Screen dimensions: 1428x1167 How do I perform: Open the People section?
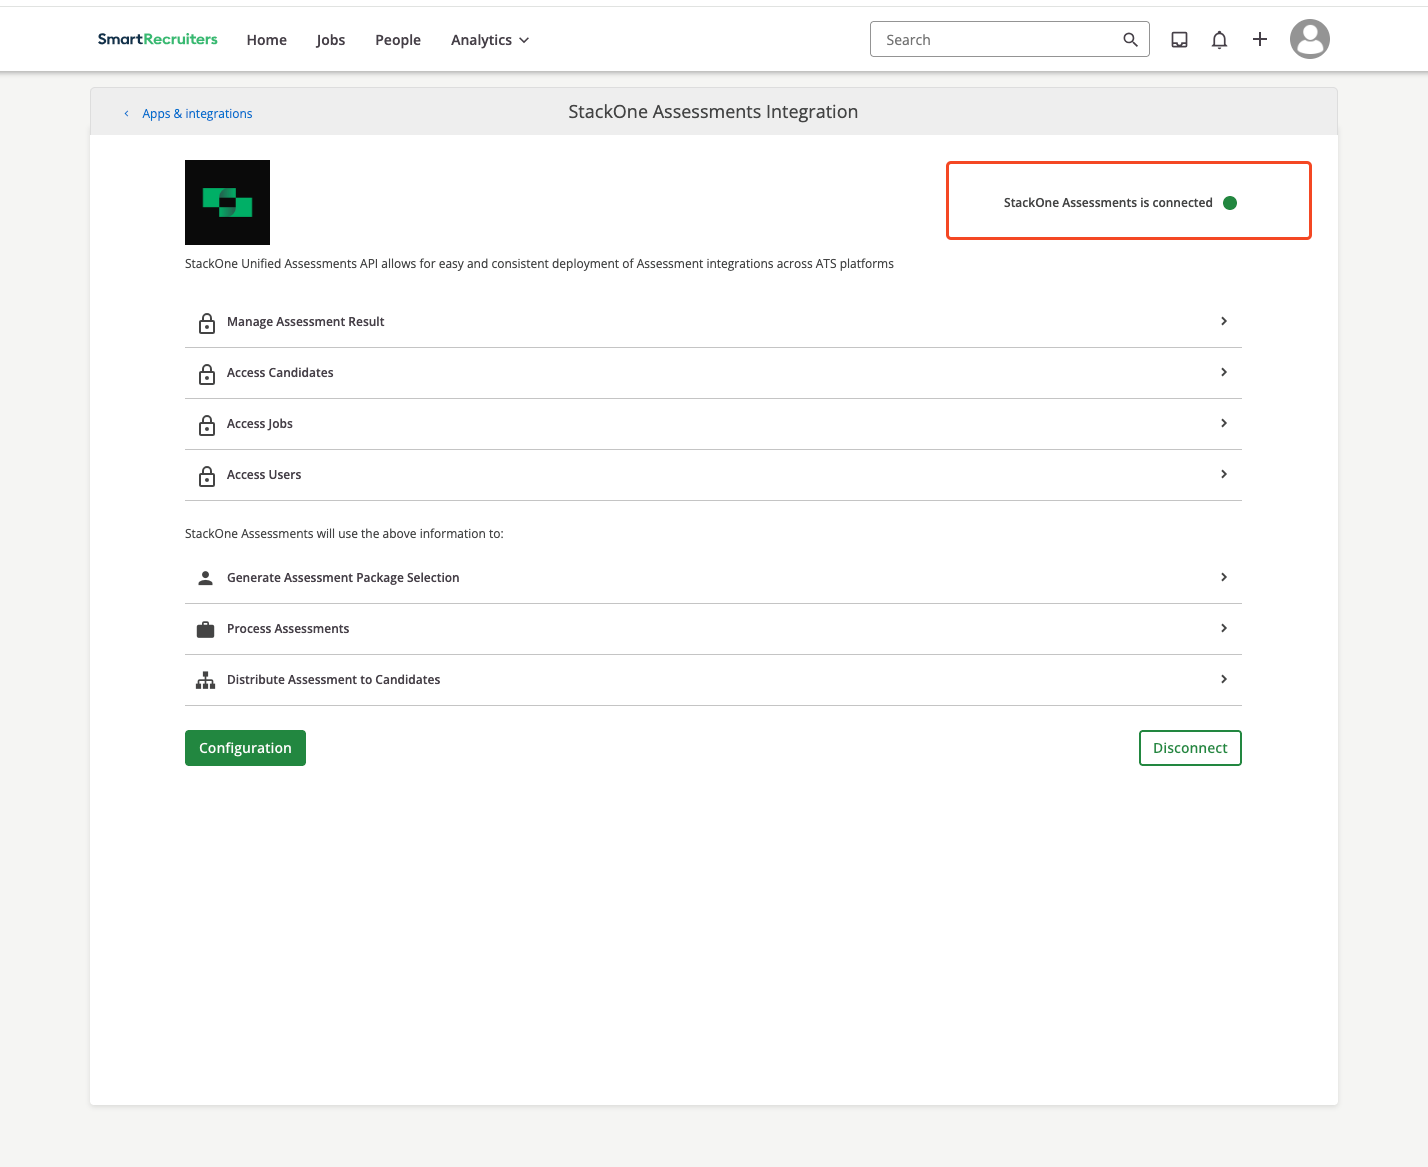coord(398,40)
